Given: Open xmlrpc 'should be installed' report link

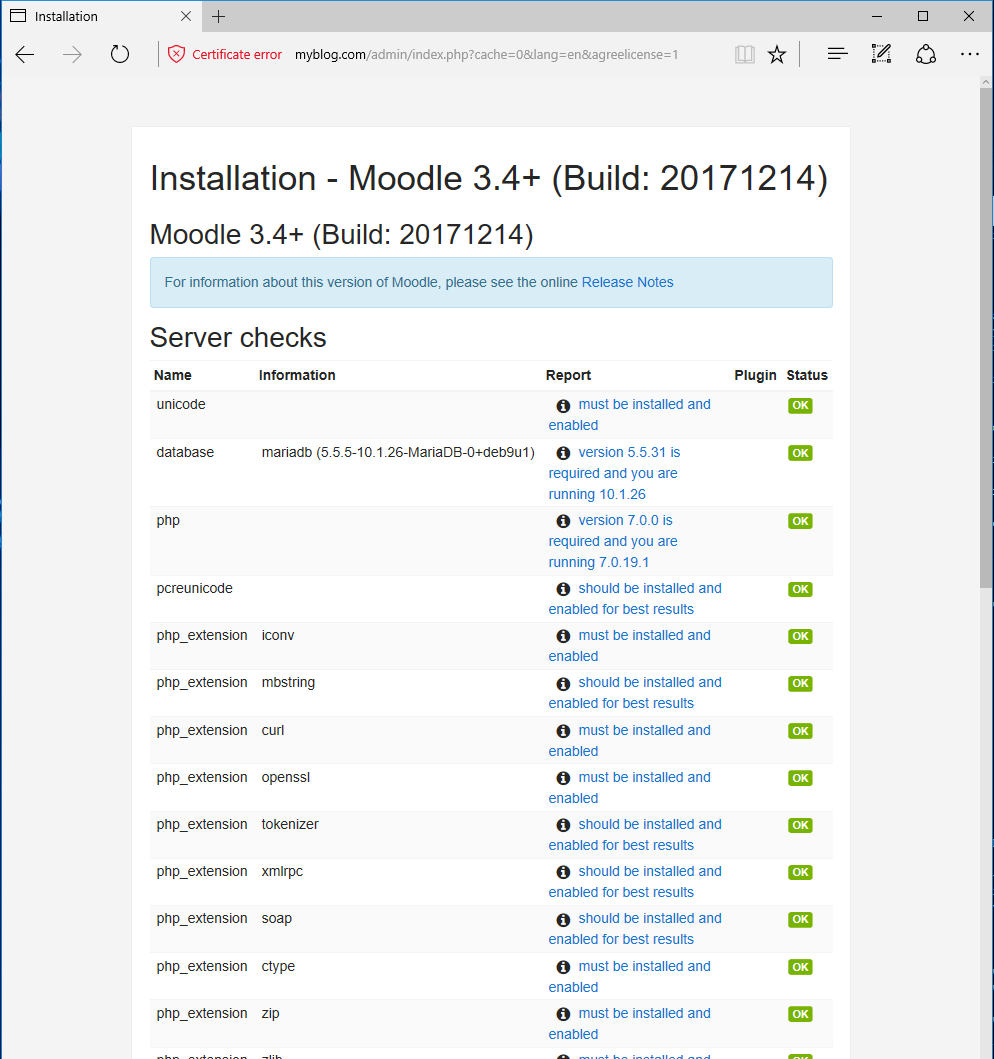Looking at the screenshot, I should (635, 882).
